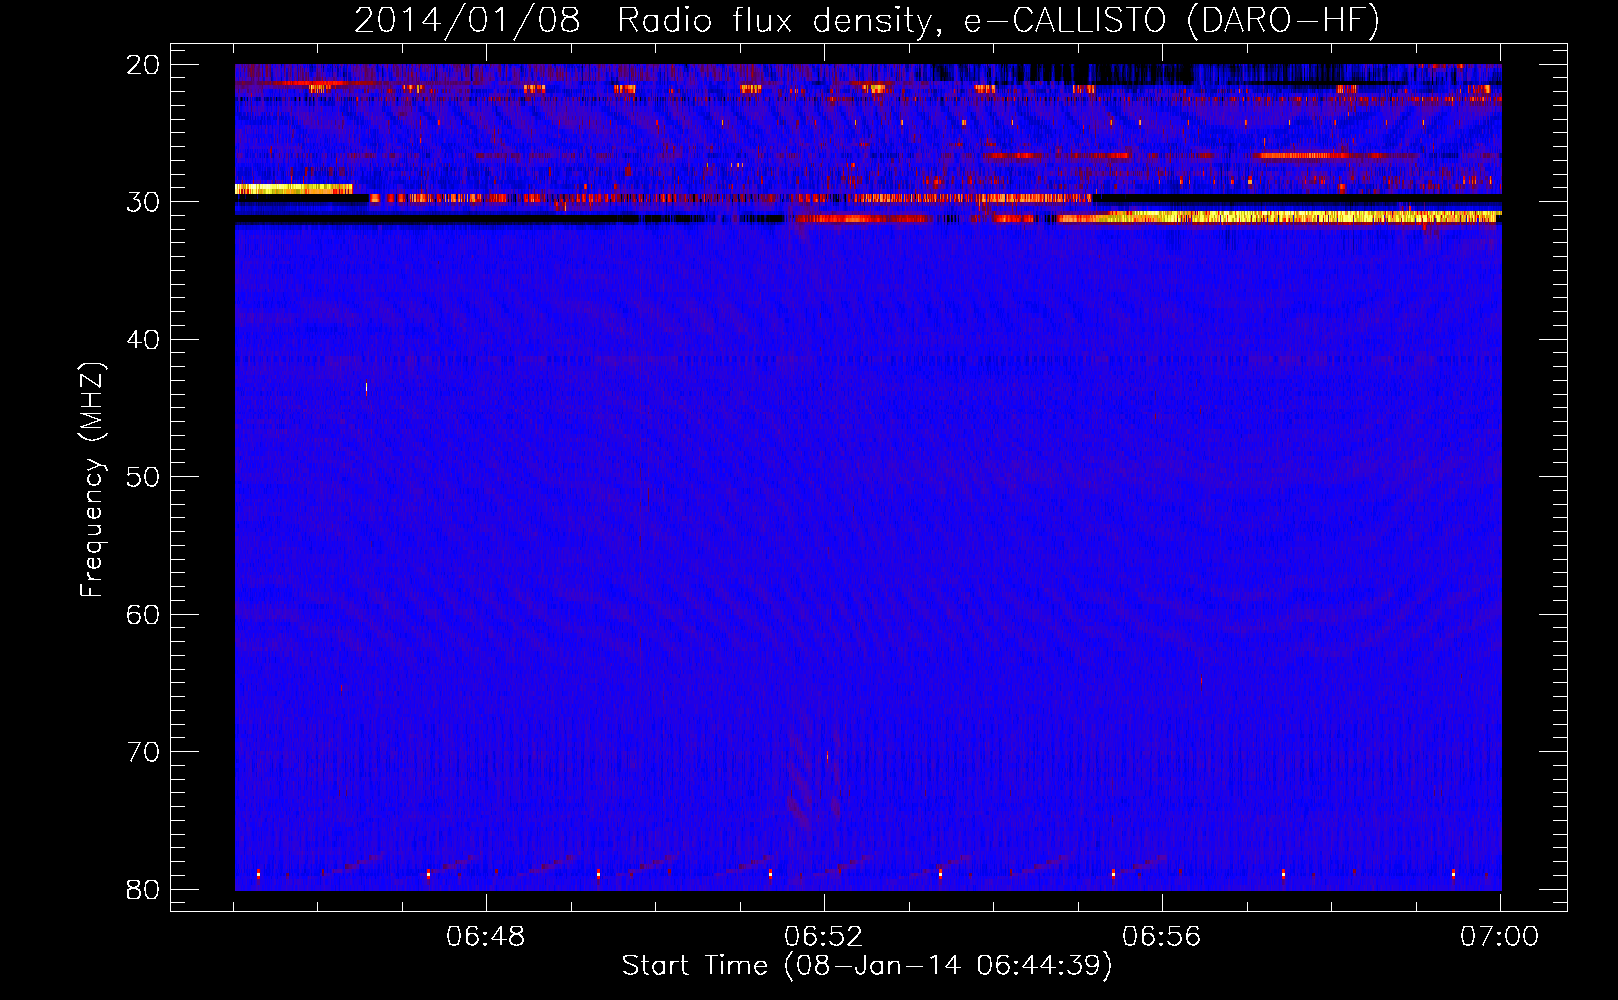Click the 50 MHz frequency tick label
This screenshot has height=1000, width=1618.
pos(144,477)
